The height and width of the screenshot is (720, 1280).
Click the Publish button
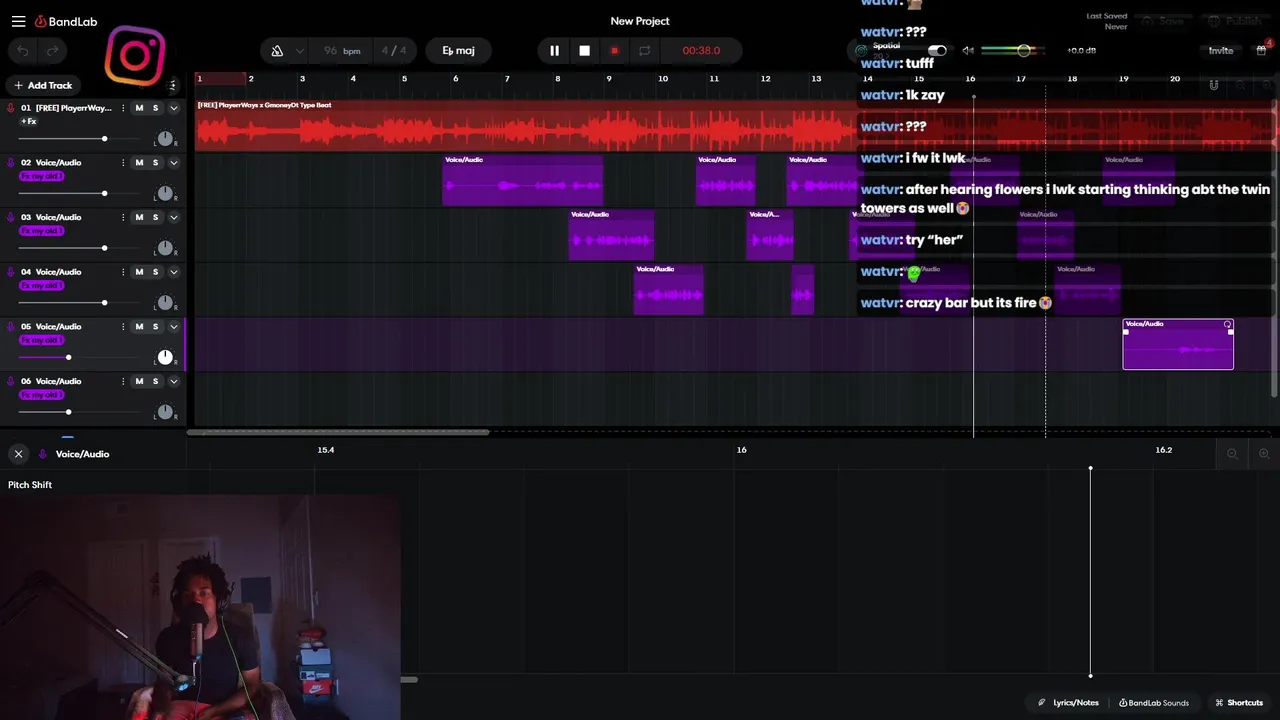(1236, 21)
